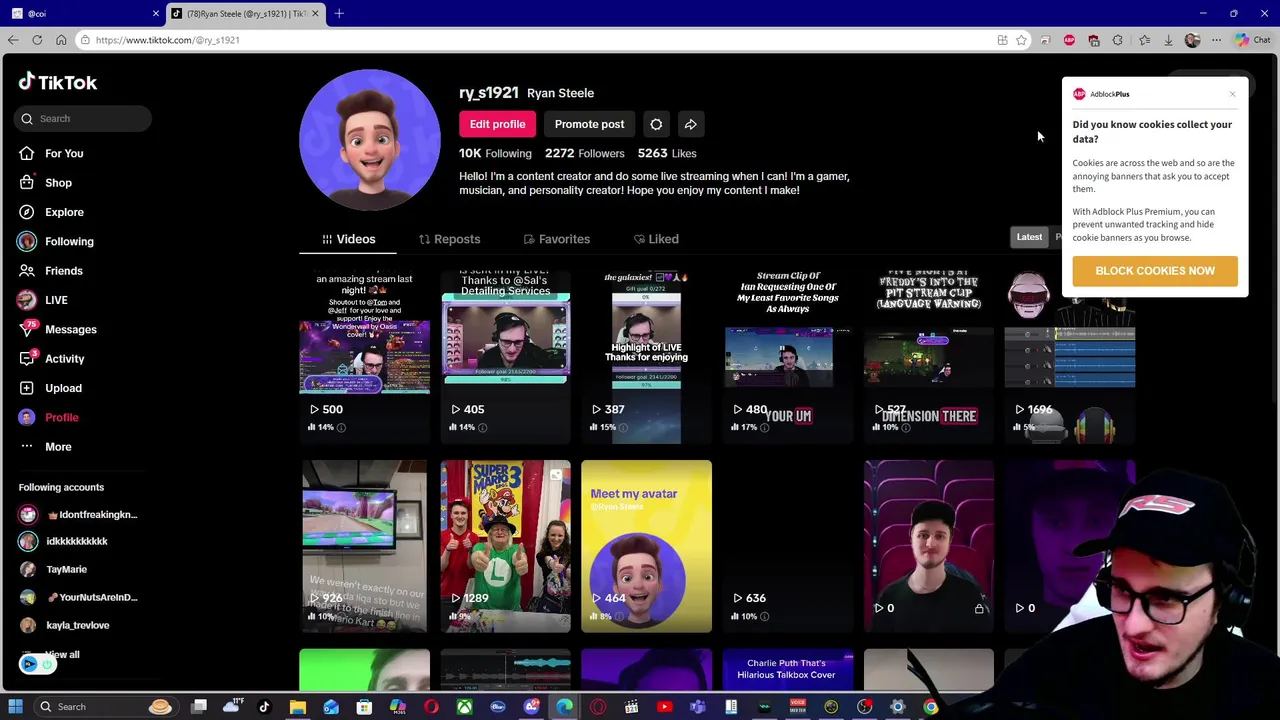1280x720 pixels.
Task: Click info icon under 405-view video
Action: 482,427
